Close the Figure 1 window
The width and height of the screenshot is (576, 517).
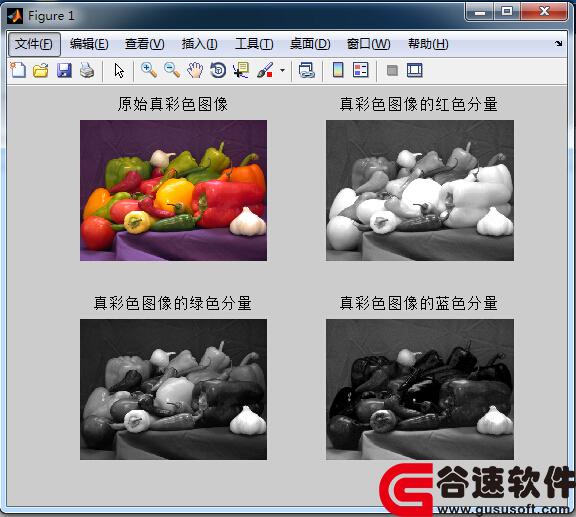544,12
